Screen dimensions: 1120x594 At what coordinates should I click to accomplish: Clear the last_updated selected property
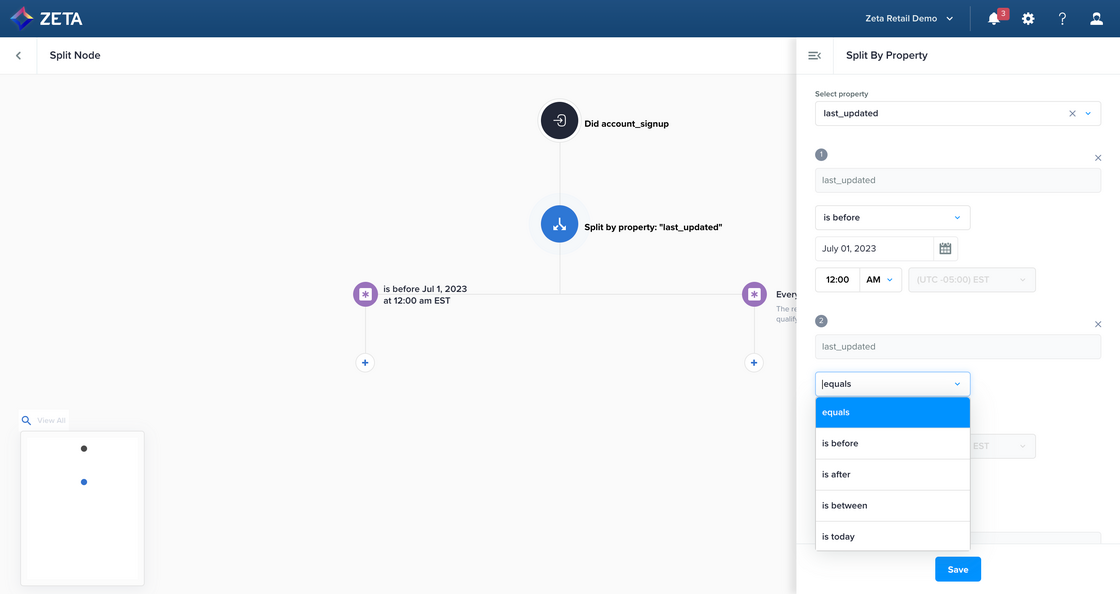[1072, 114]
